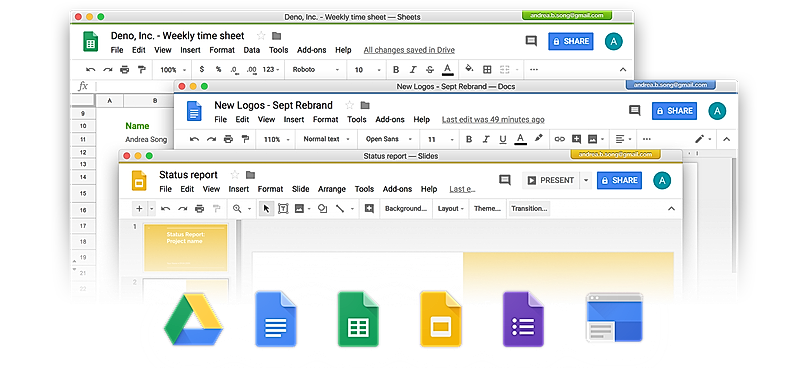Select Paint format in Sheets toolbar
801x368 pixels.
pos(142,70)
